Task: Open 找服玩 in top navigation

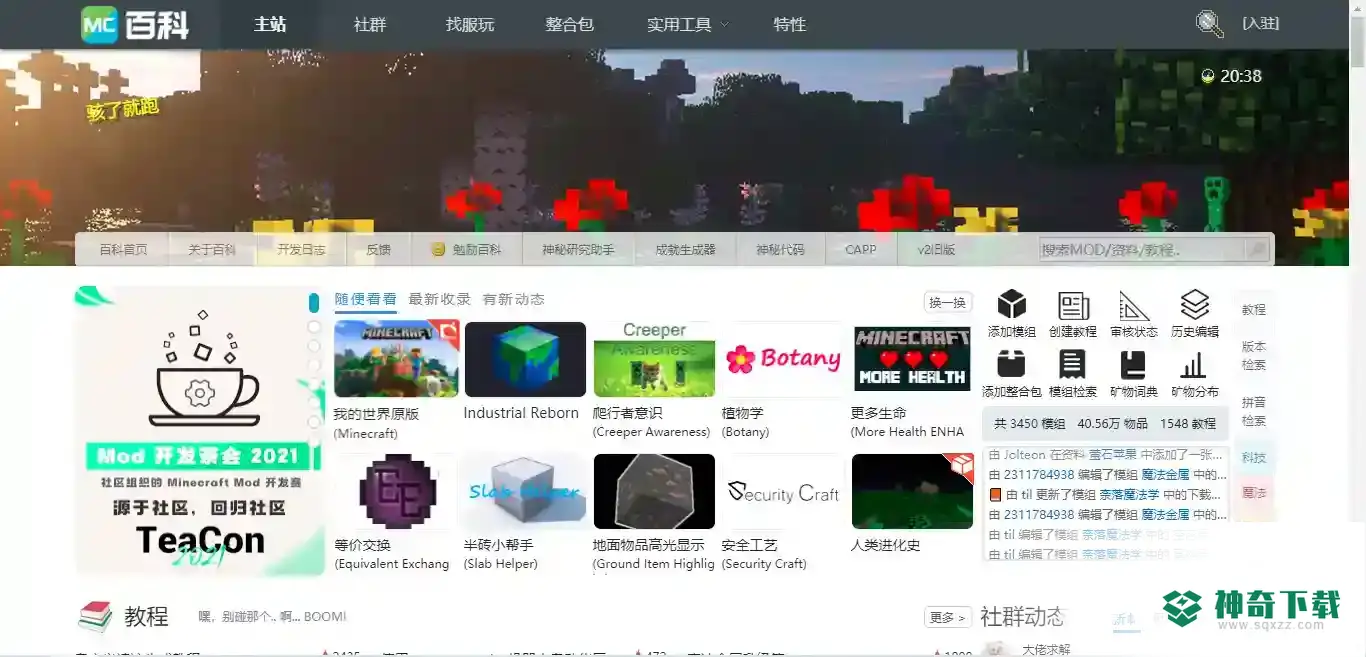Action: [470, 25]
